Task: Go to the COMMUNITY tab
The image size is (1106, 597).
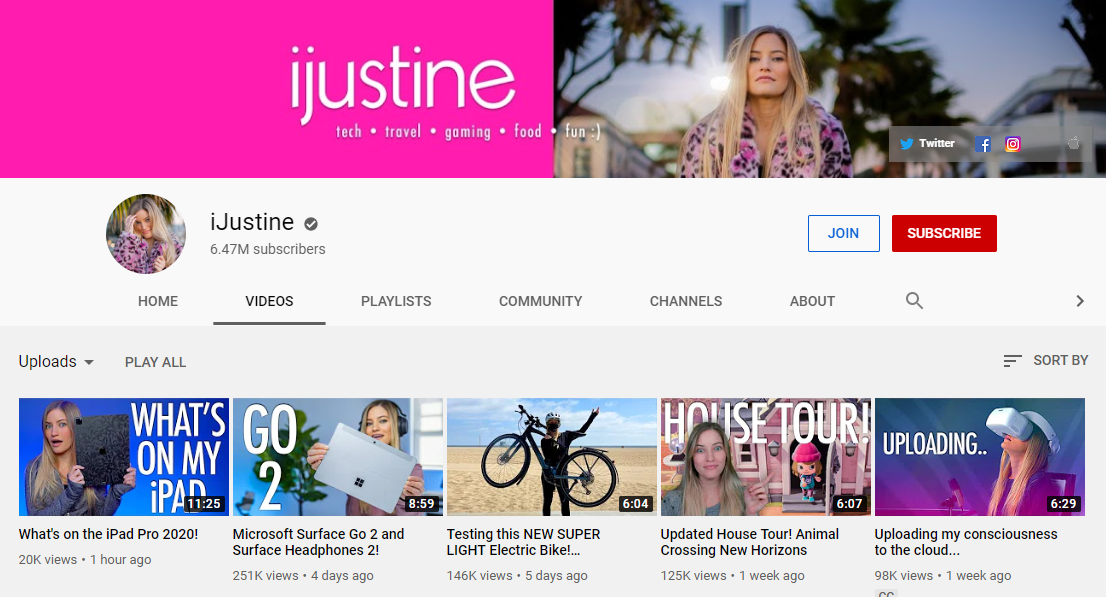Action: click(541, 301)
